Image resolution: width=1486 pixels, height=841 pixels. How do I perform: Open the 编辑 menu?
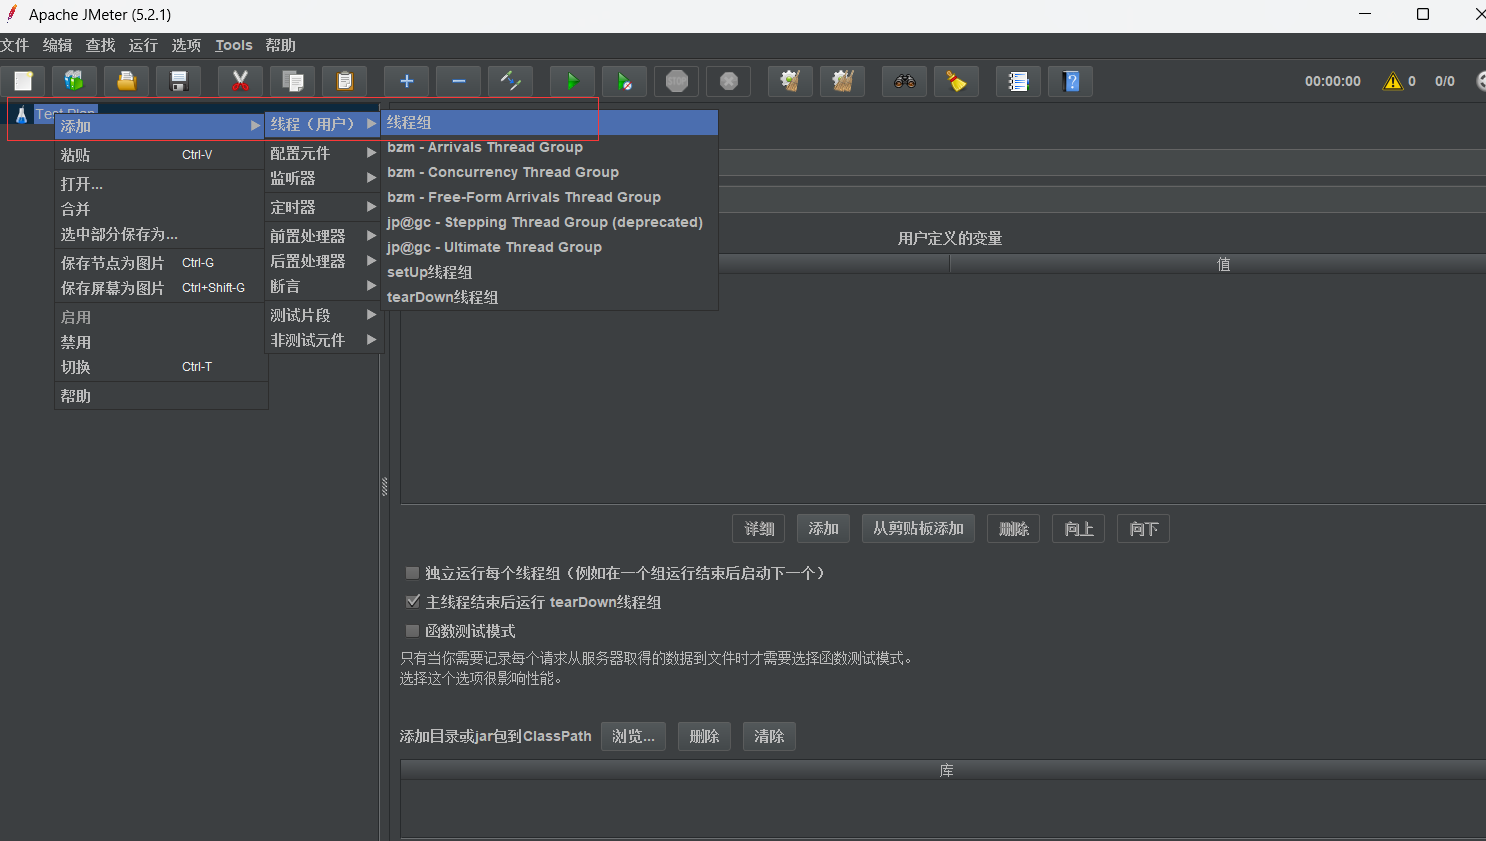[x=57, y=45]
